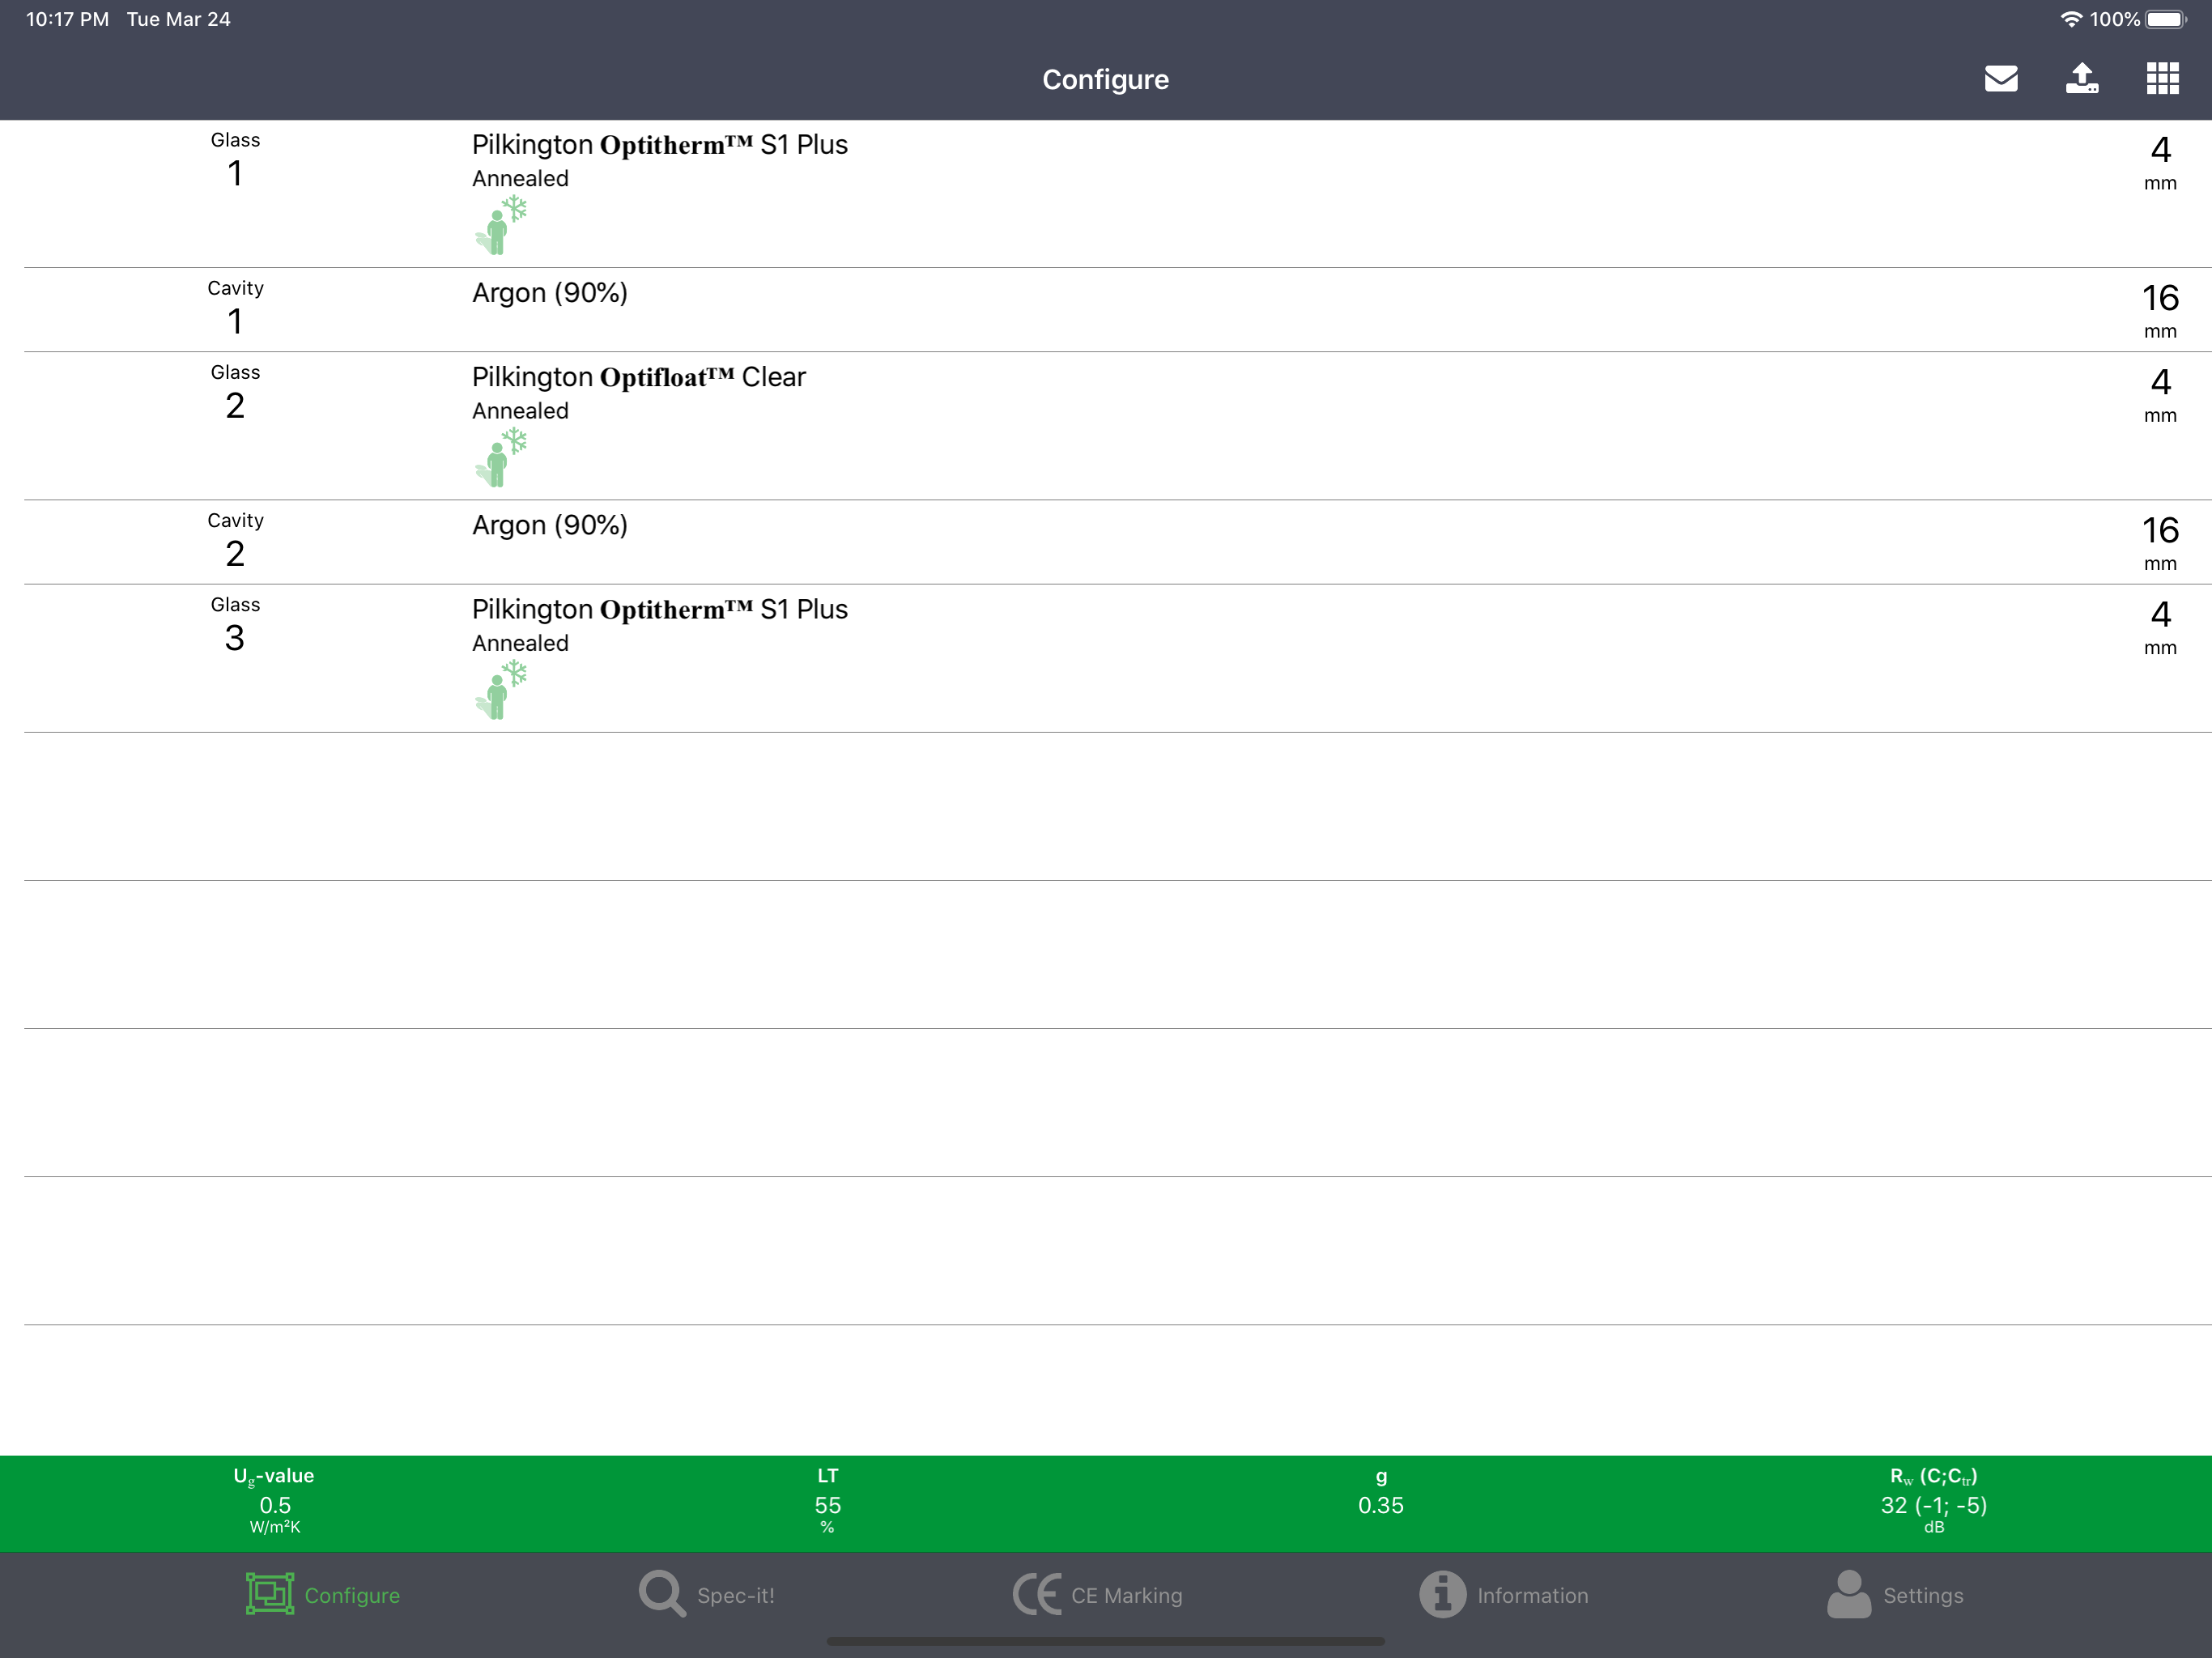Select Glass 1 Optitherm S1 Plus product name

pos(660,145)
